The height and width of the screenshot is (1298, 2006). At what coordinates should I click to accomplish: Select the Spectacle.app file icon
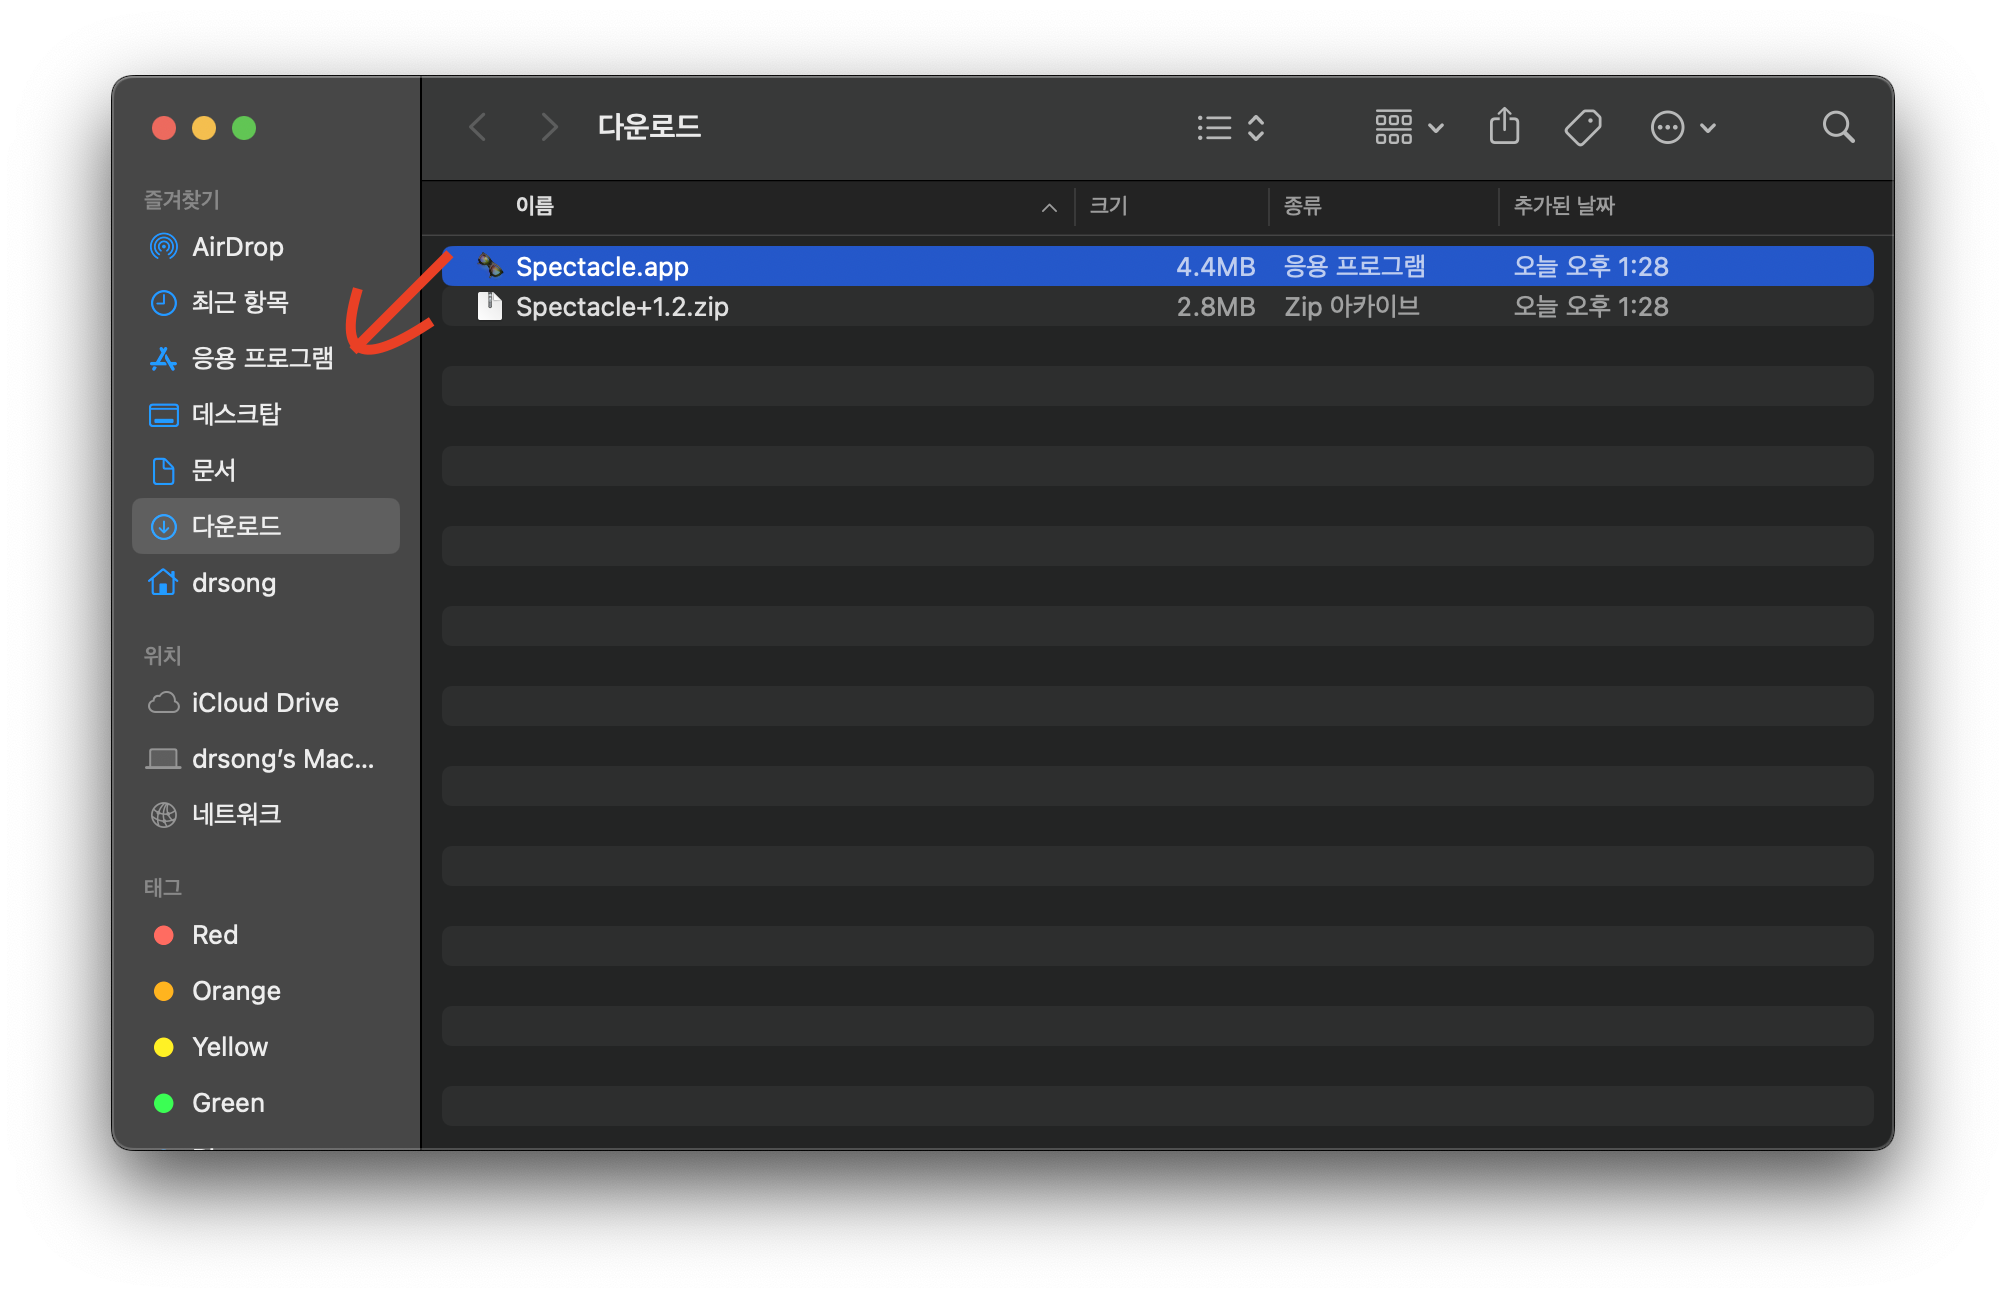pyautogui.click(x=489, y=266)
